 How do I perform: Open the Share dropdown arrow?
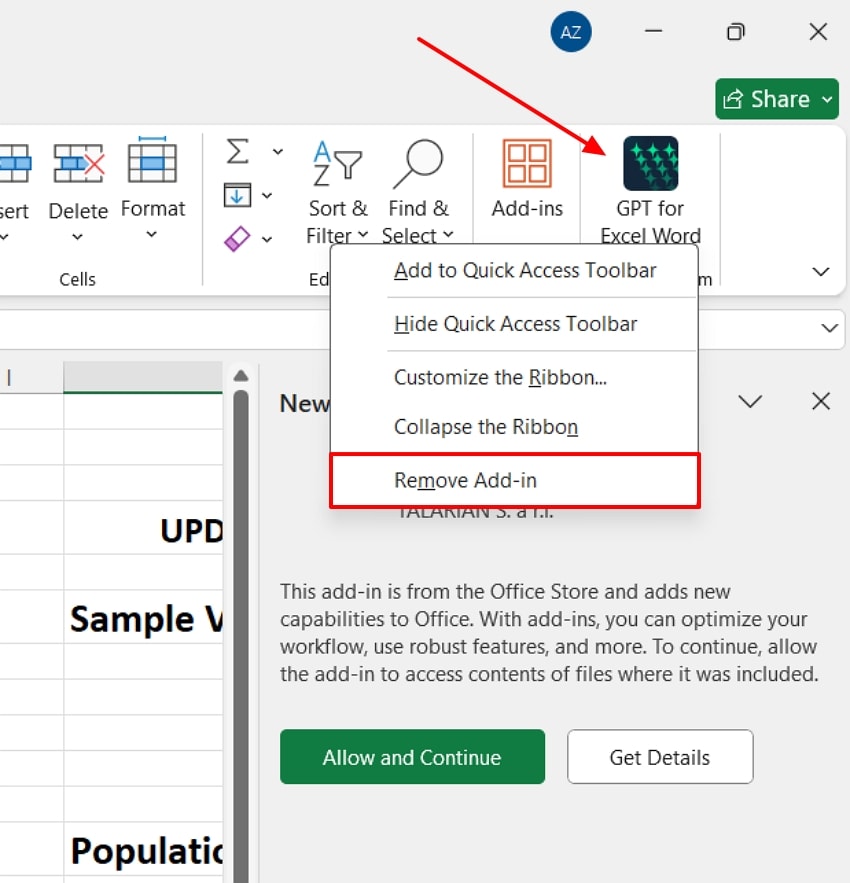coord(825,99)
